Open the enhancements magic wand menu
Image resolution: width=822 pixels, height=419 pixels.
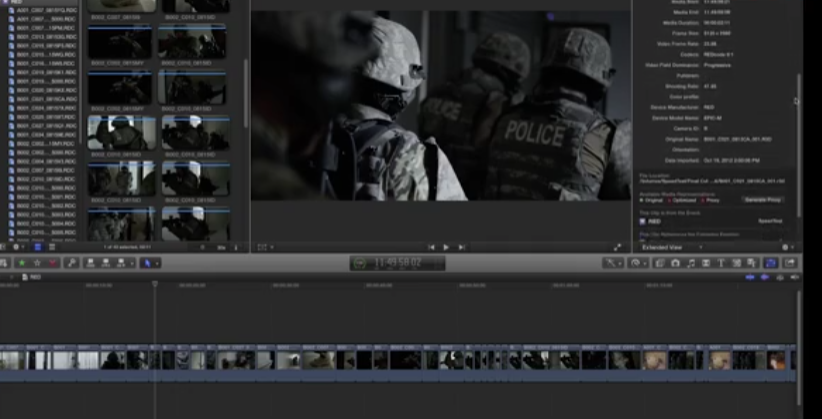(612, 263)
